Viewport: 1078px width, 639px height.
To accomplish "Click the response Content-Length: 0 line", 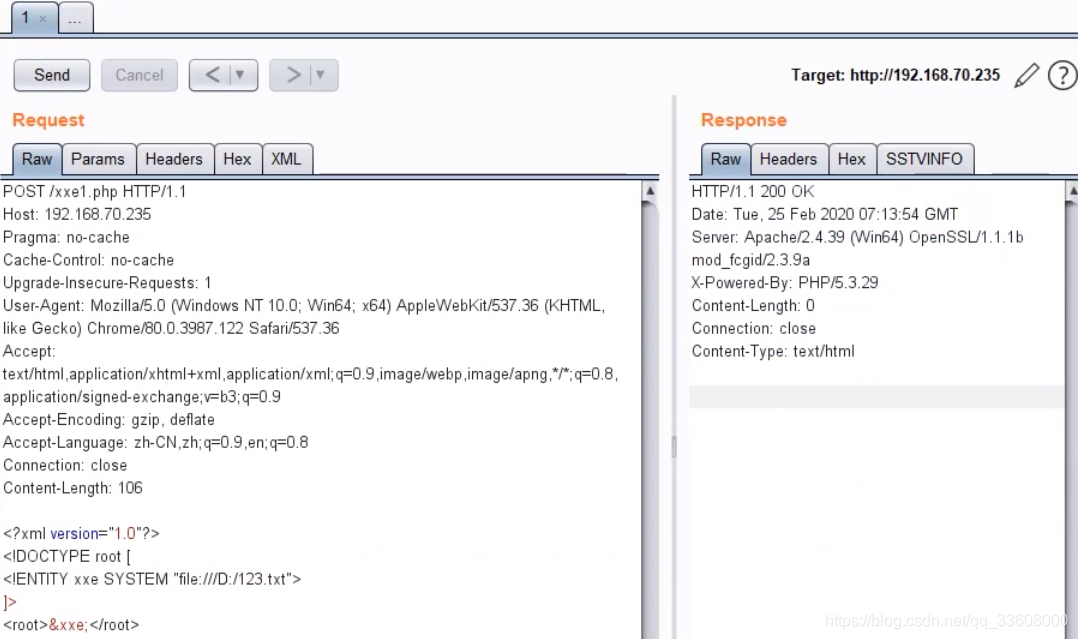I will [x=753, y=305].
